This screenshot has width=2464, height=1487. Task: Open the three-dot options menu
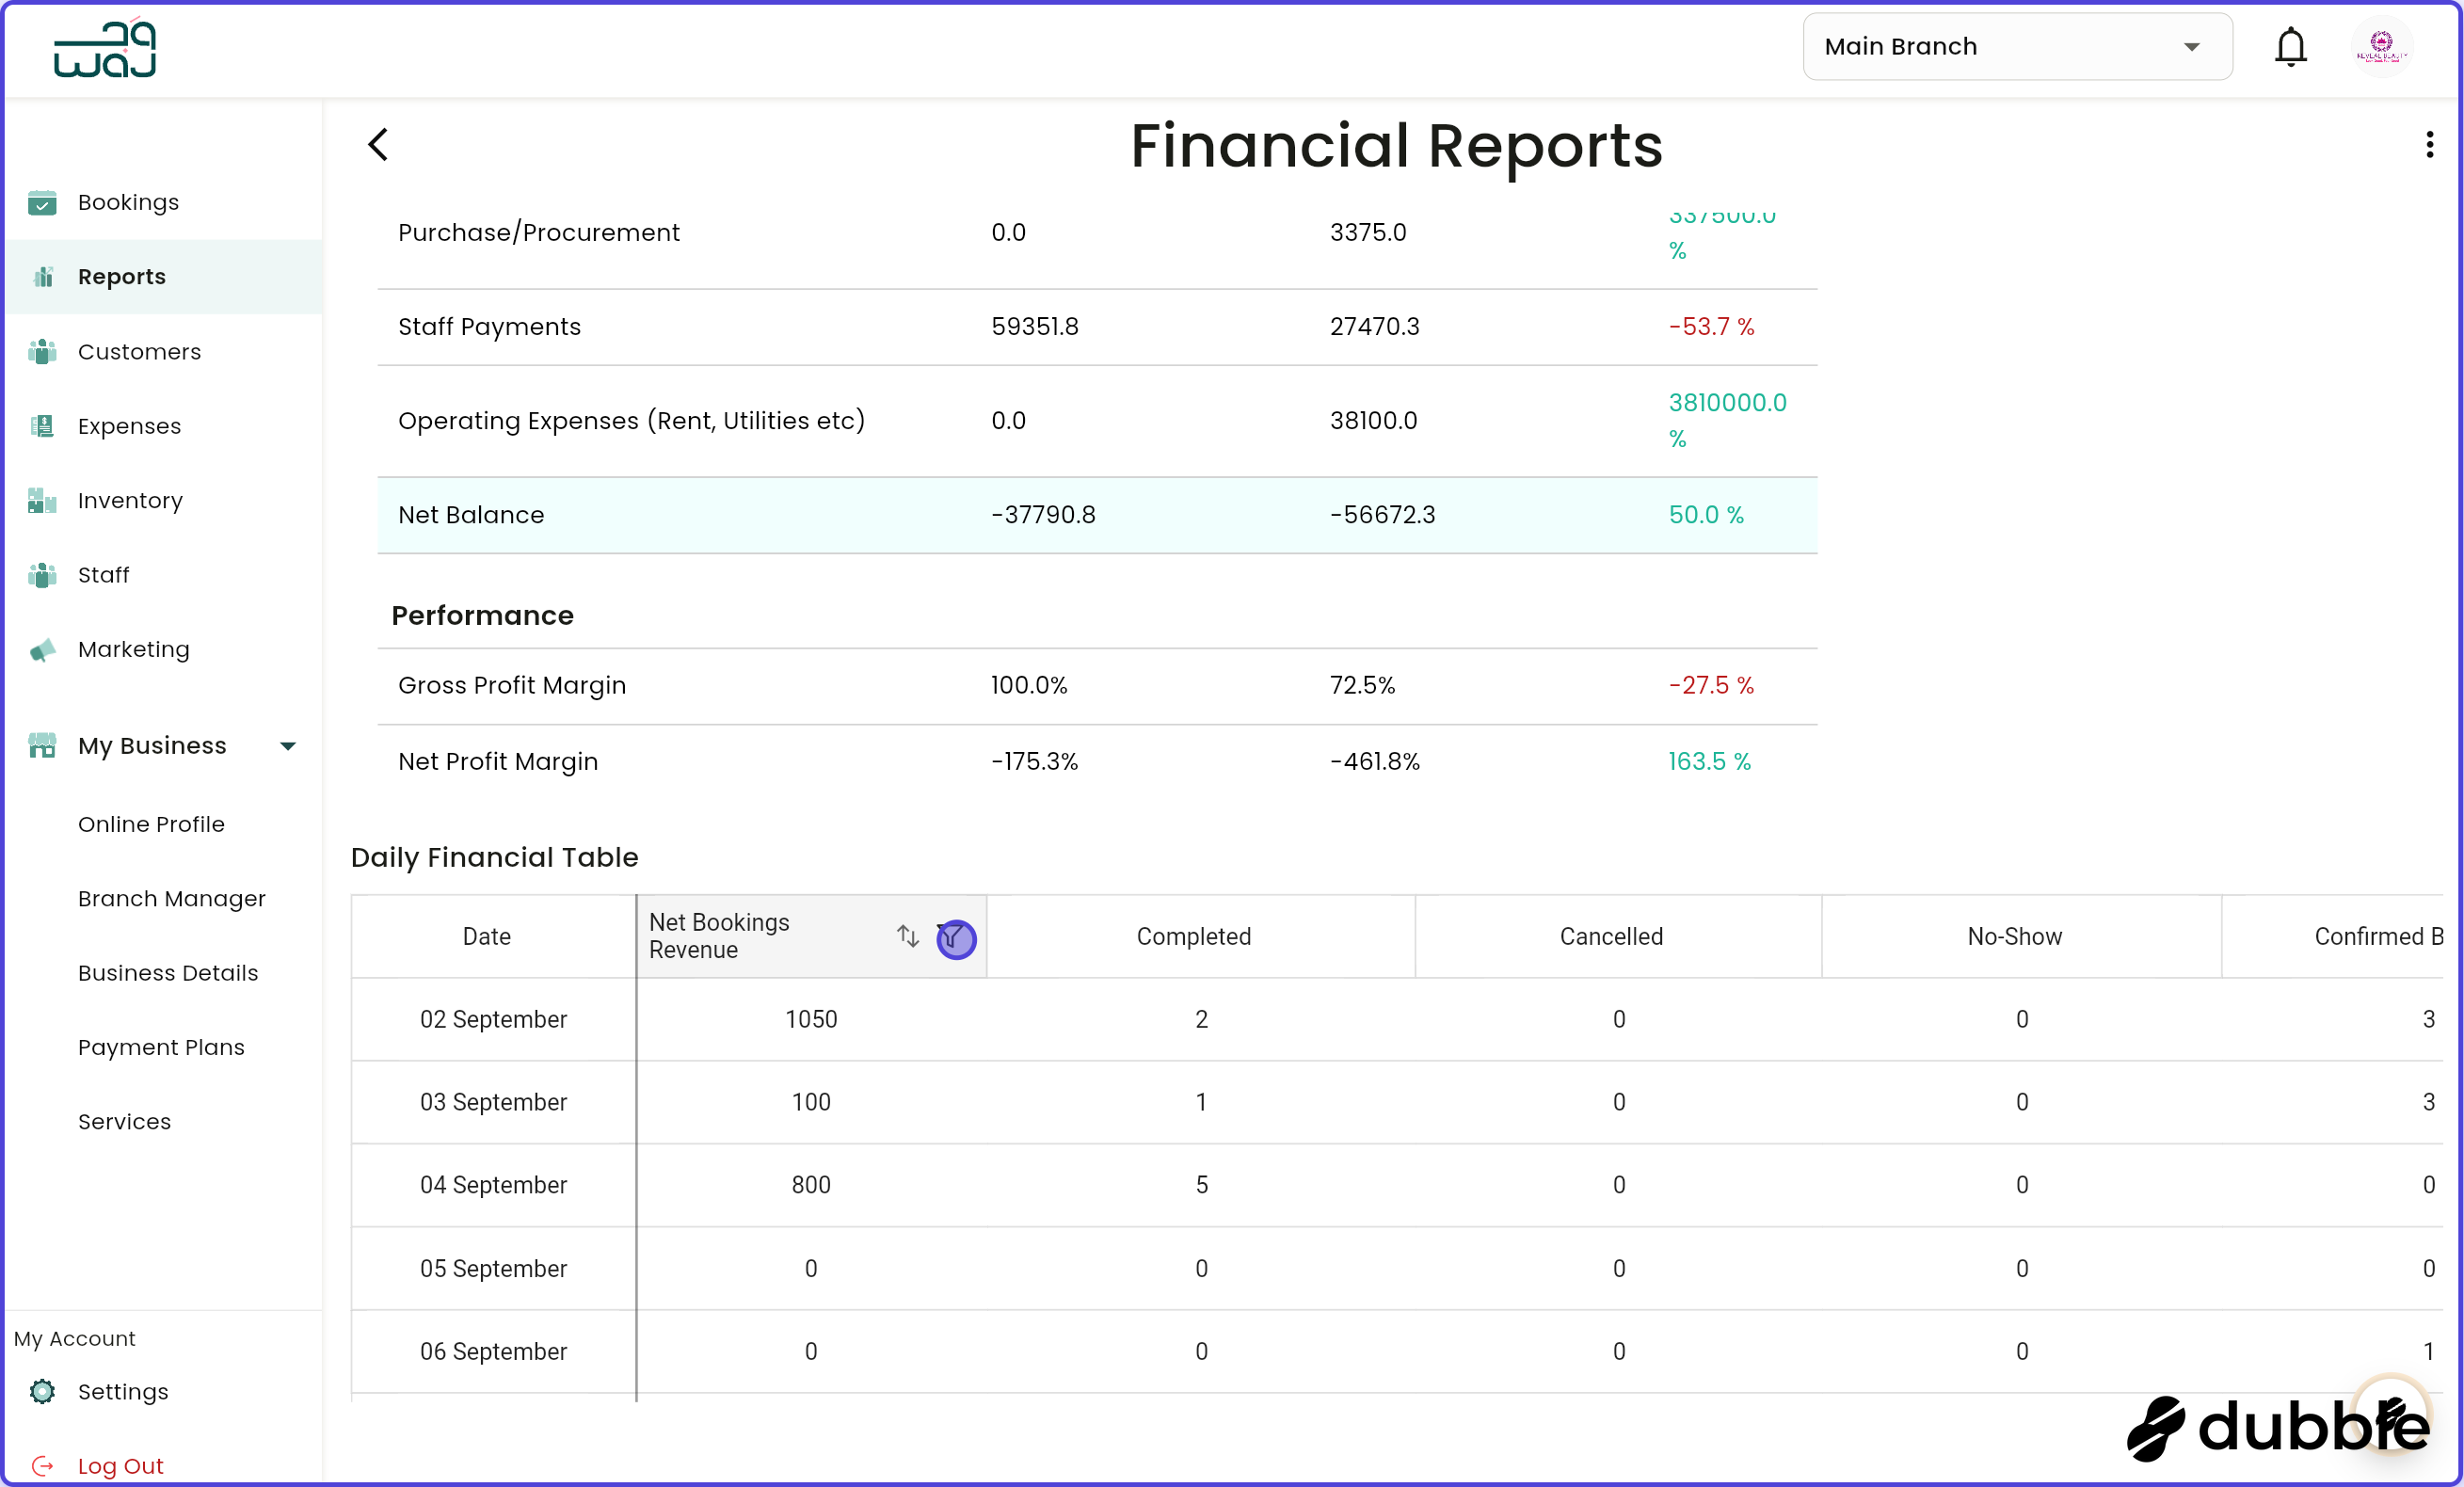(x=2428, y=145)
